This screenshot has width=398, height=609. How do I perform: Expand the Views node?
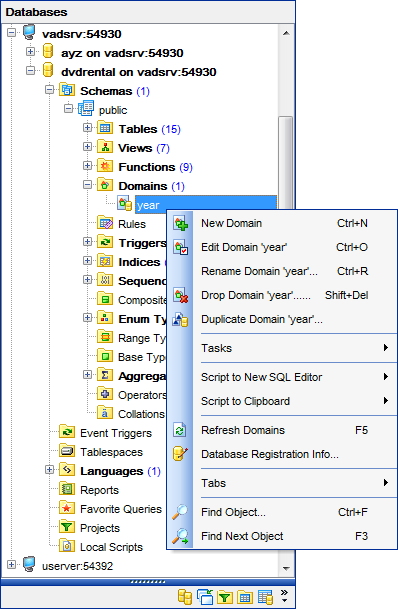(87, 146)
